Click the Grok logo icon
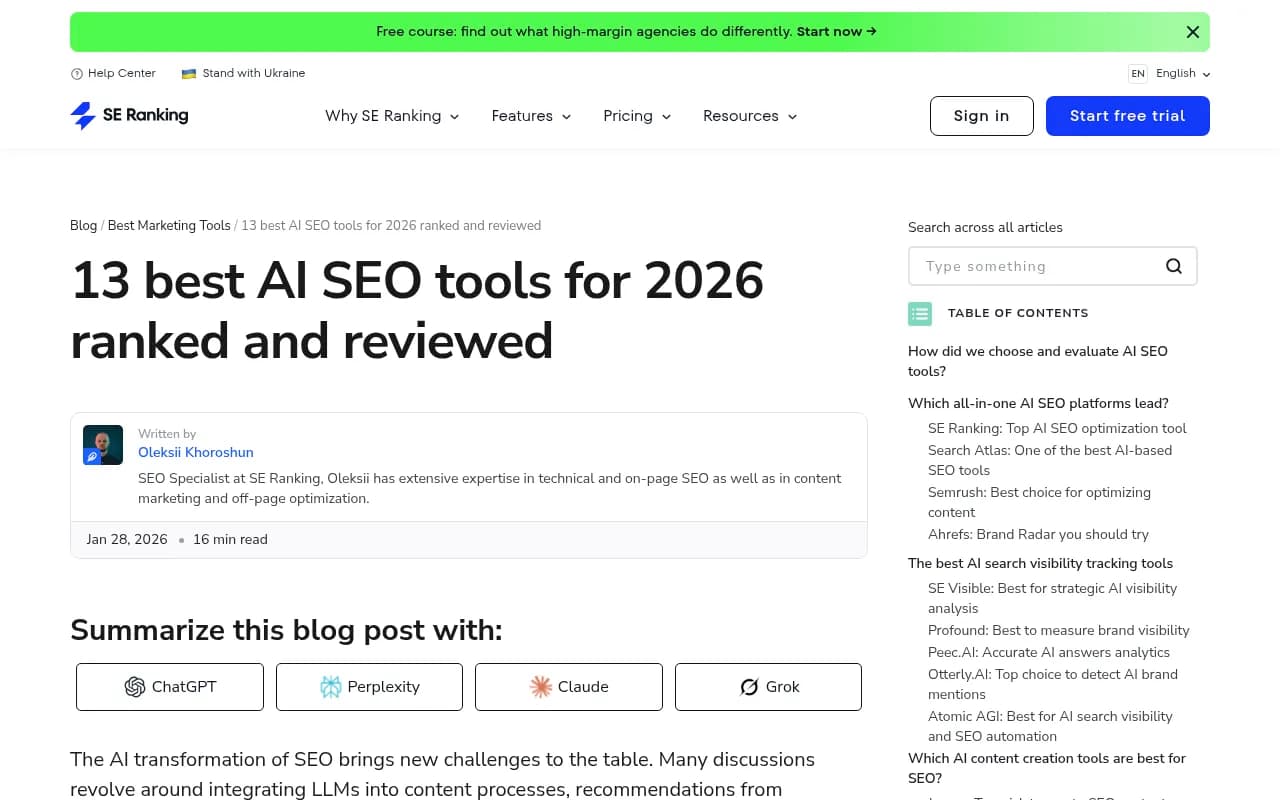 pyautogui.click(x=749, y=687)
